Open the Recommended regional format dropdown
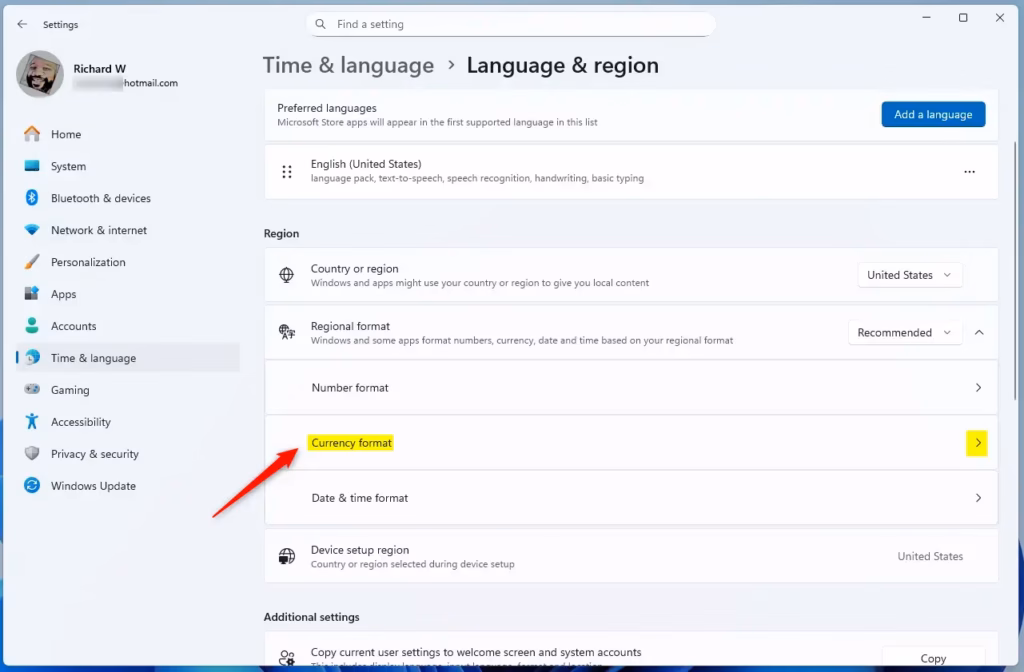The height and width of the screenshot is (672, 1024). tap(904, 332)
